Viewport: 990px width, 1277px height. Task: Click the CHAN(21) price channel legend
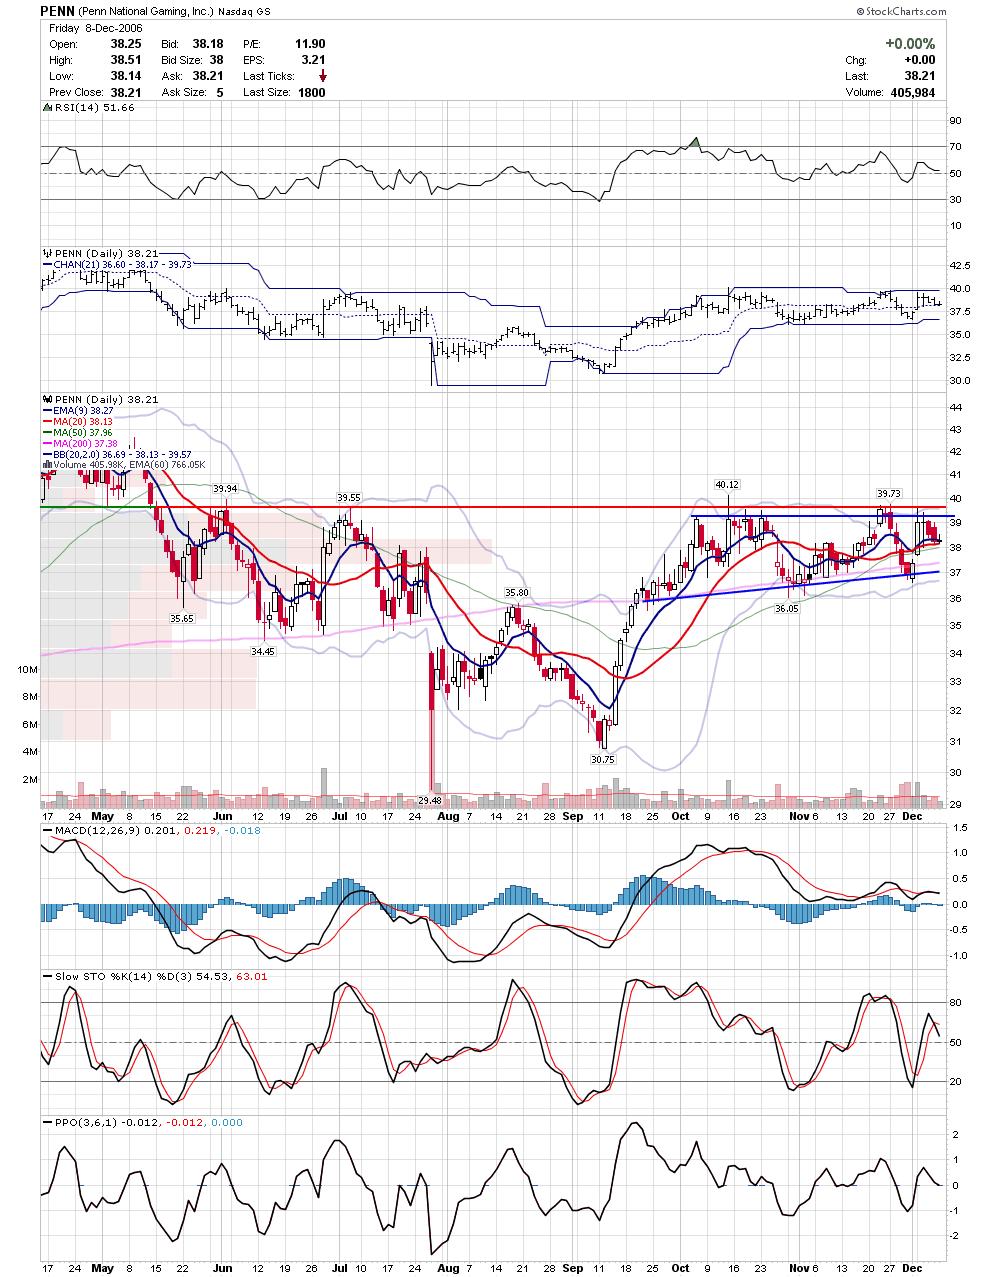pyautogui.click(x=117, y=265)
